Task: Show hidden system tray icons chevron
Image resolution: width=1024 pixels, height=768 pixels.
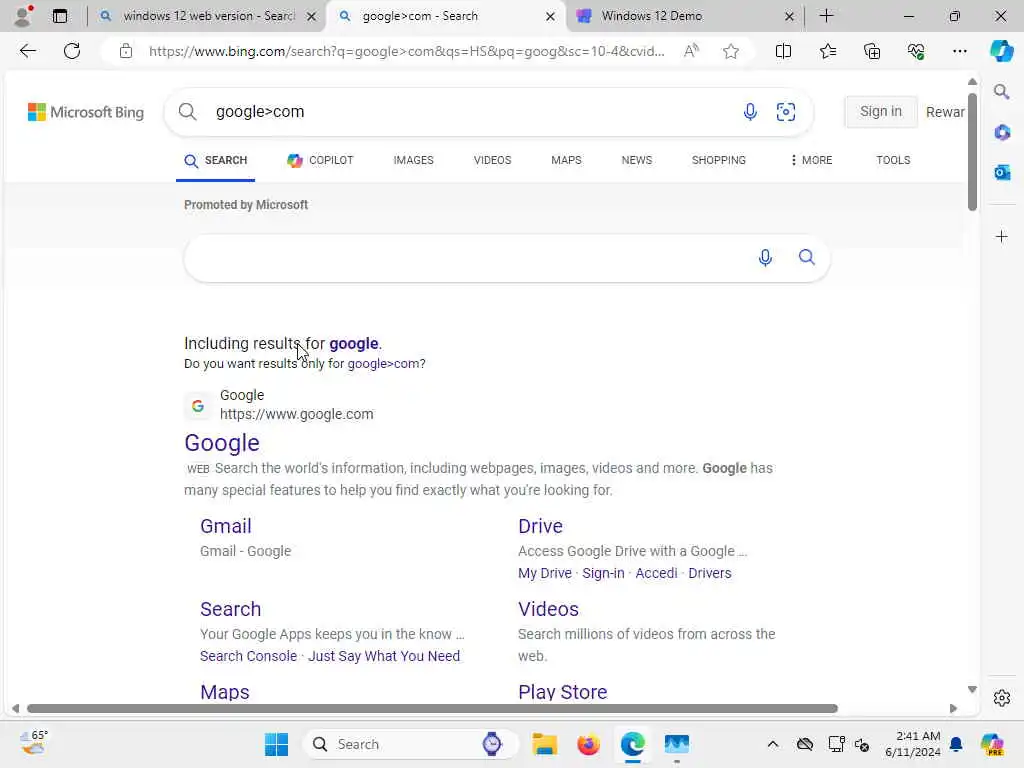Action: [x=773, y=744]
